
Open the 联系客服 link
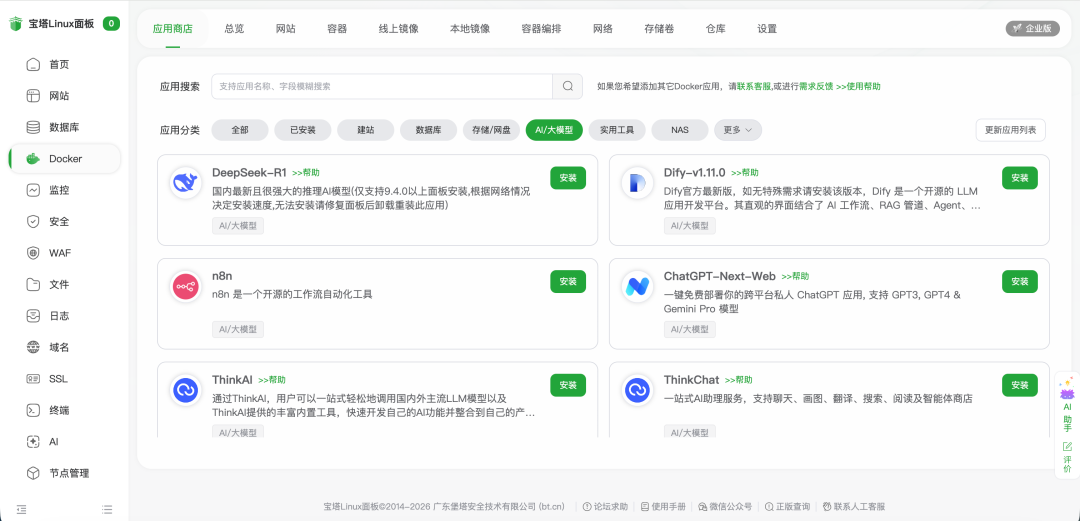(x=754, y=87)
